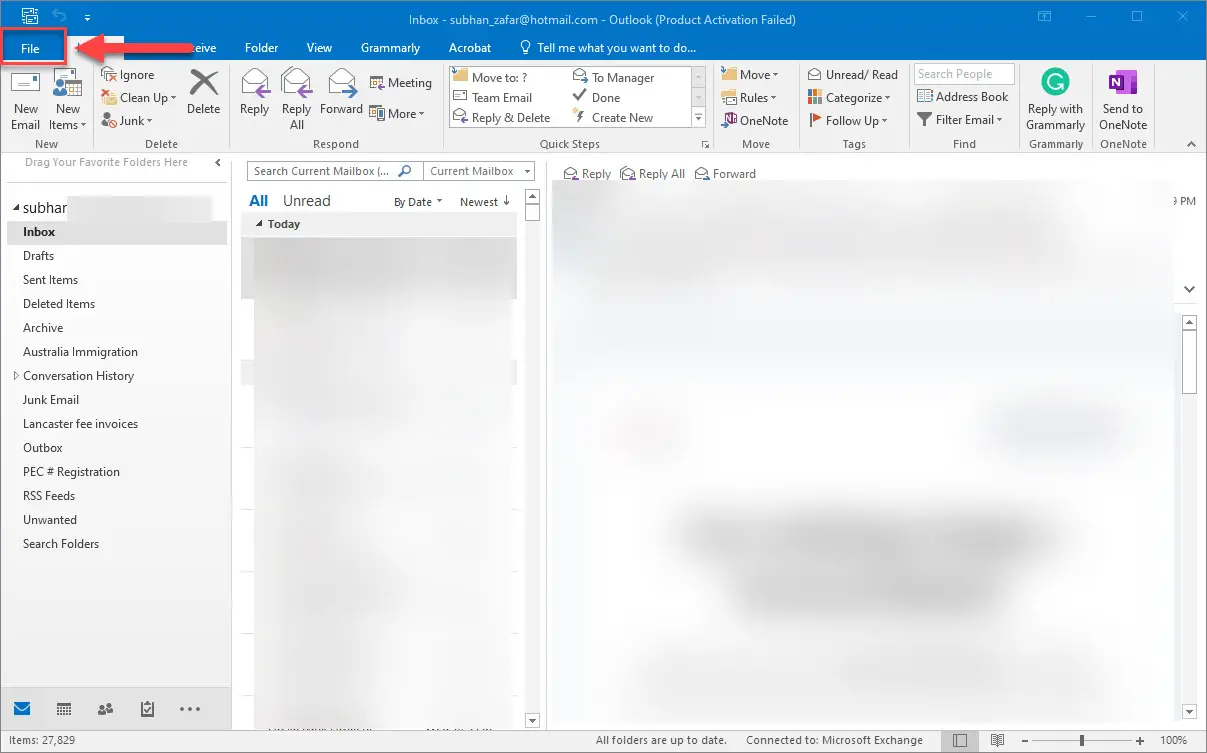Use the Reply & Delete quick step
This screenshot has width=1207, height=753.
click(x=501, y=117)
